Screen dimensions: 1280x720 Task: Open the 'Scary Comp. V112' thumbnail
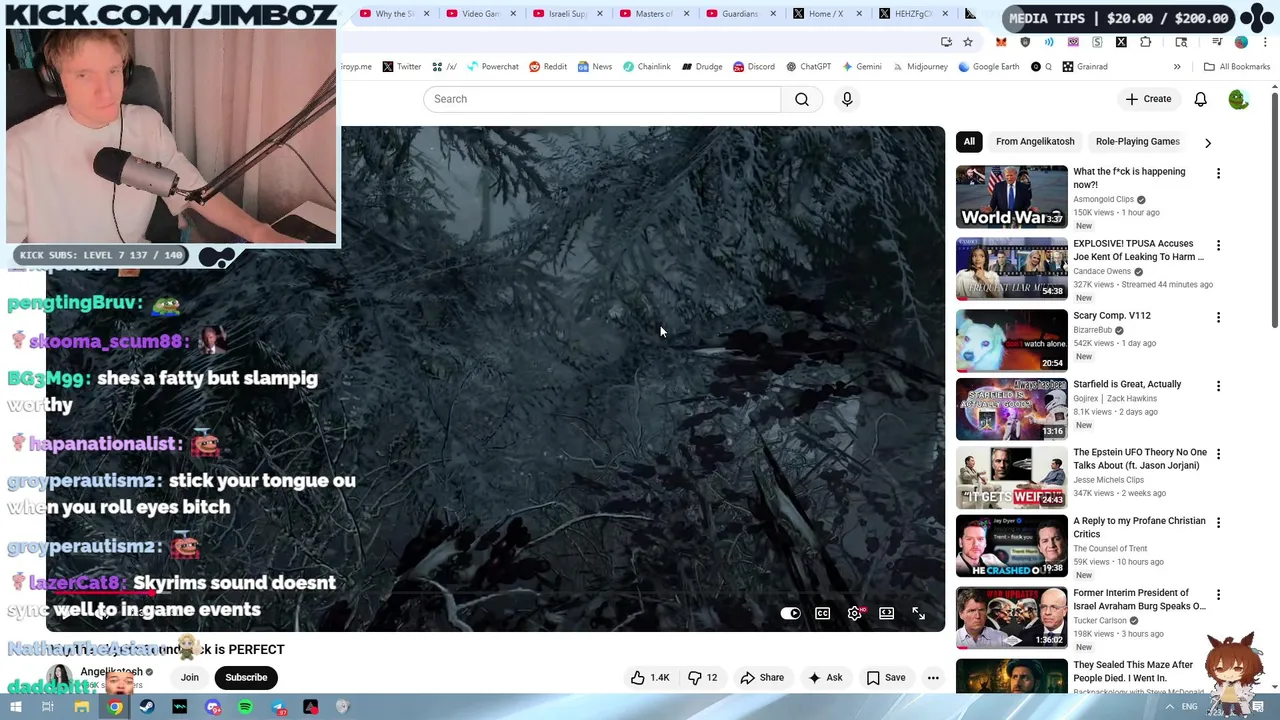click(x=1011, y=340)
